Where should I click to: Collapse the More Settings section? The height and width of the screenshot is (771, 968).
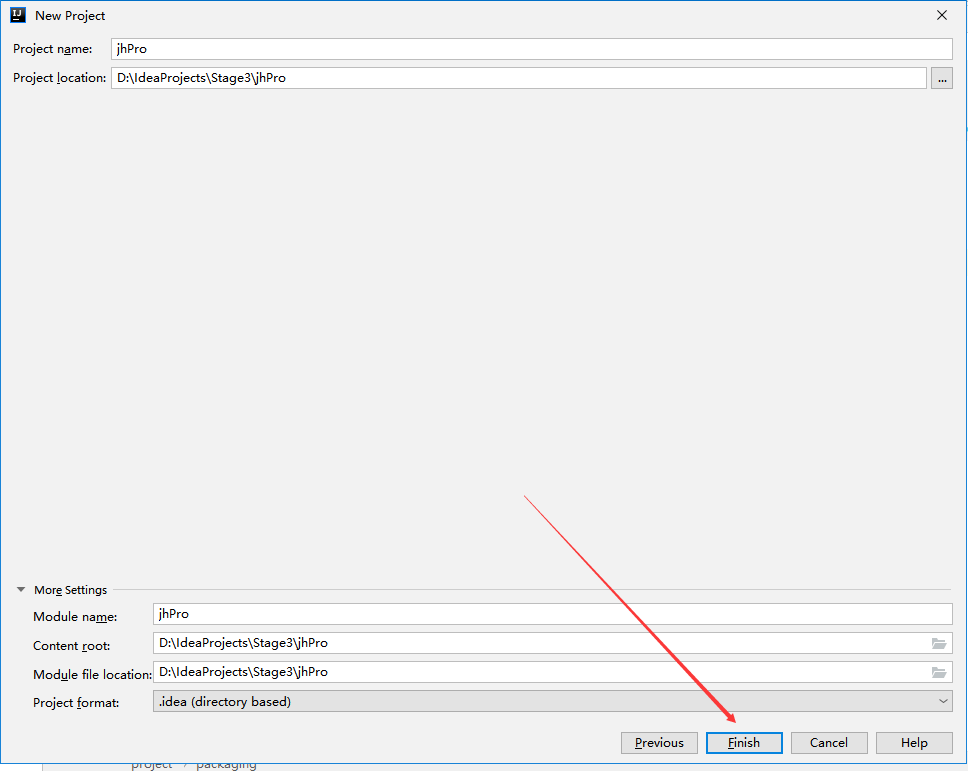pos(21,590)
